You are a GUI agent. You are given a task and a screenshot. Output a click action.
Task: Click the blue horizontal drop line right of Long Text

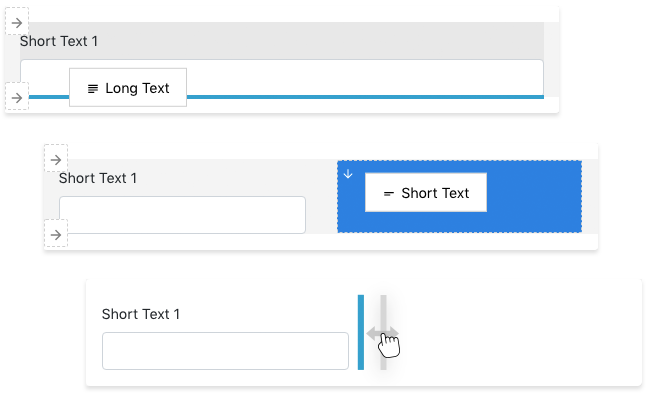click(365, 97)
